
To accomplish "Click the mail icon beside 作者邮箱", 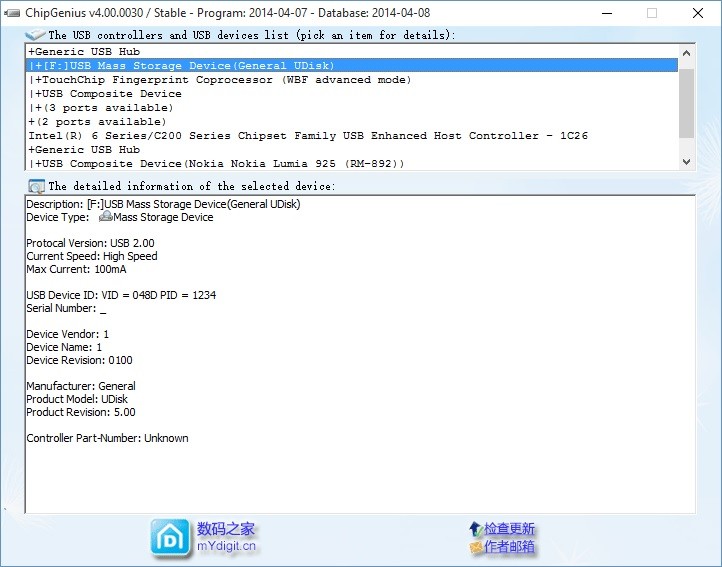I will coord(475,547).
